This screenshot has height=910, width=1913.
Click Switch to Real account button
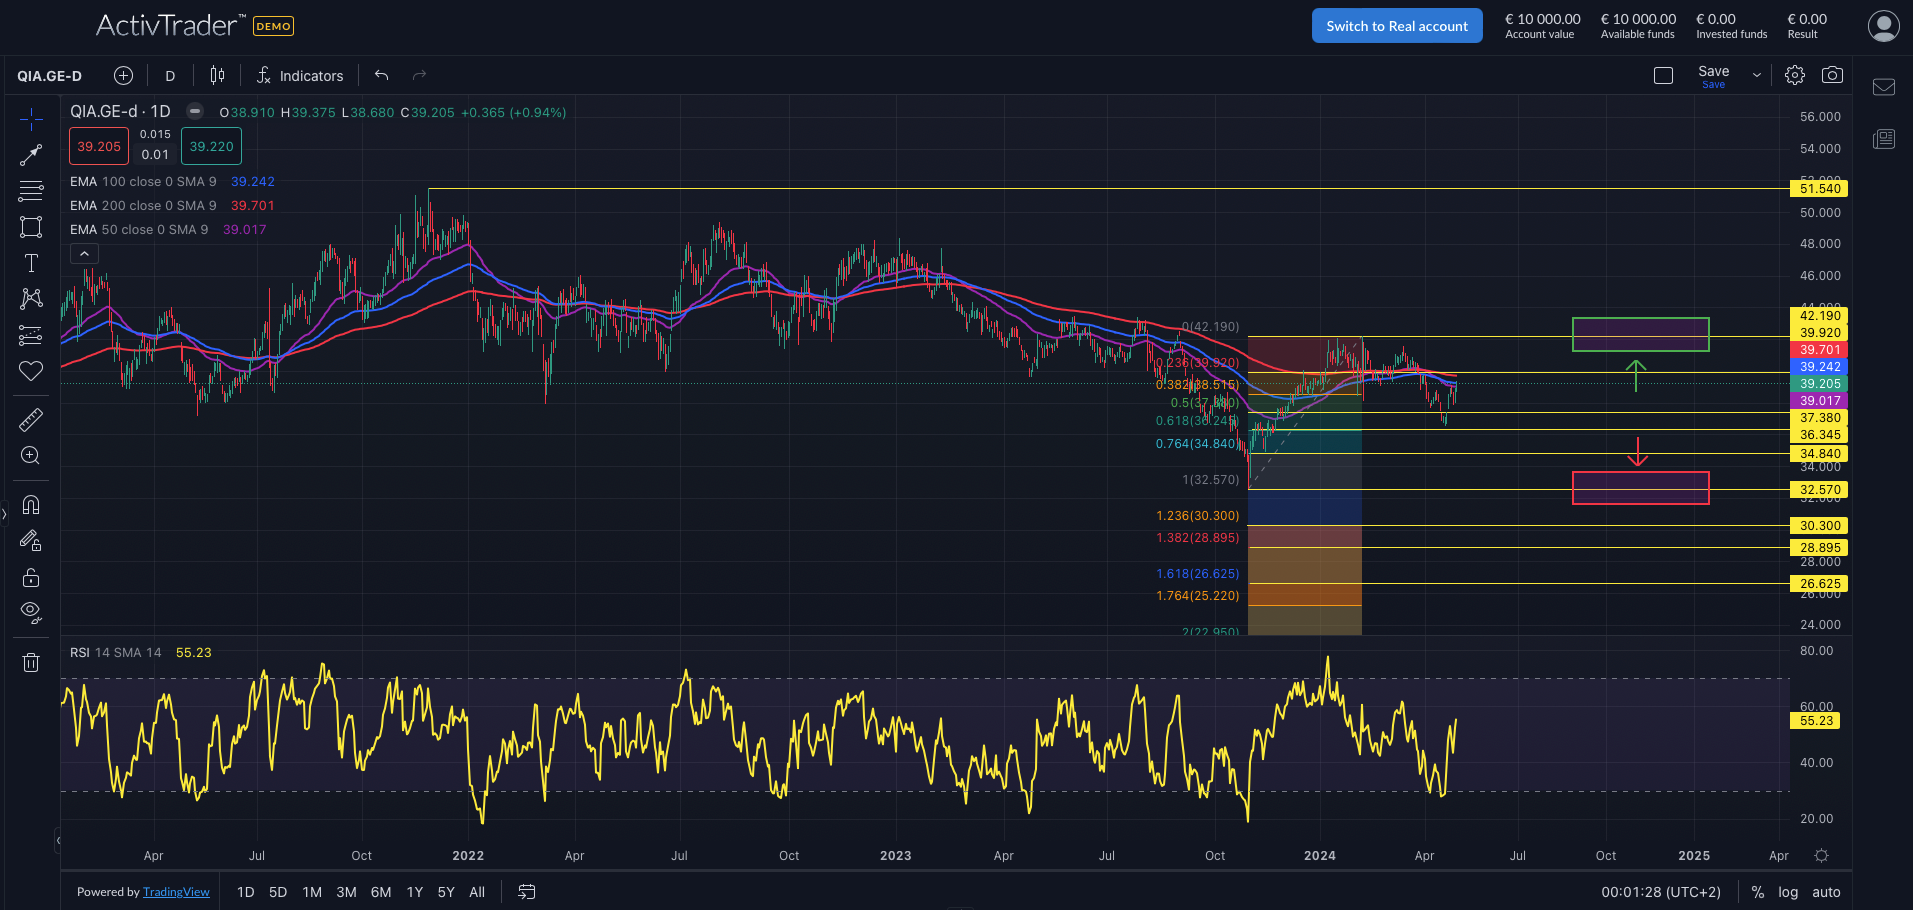point(1396,26)
